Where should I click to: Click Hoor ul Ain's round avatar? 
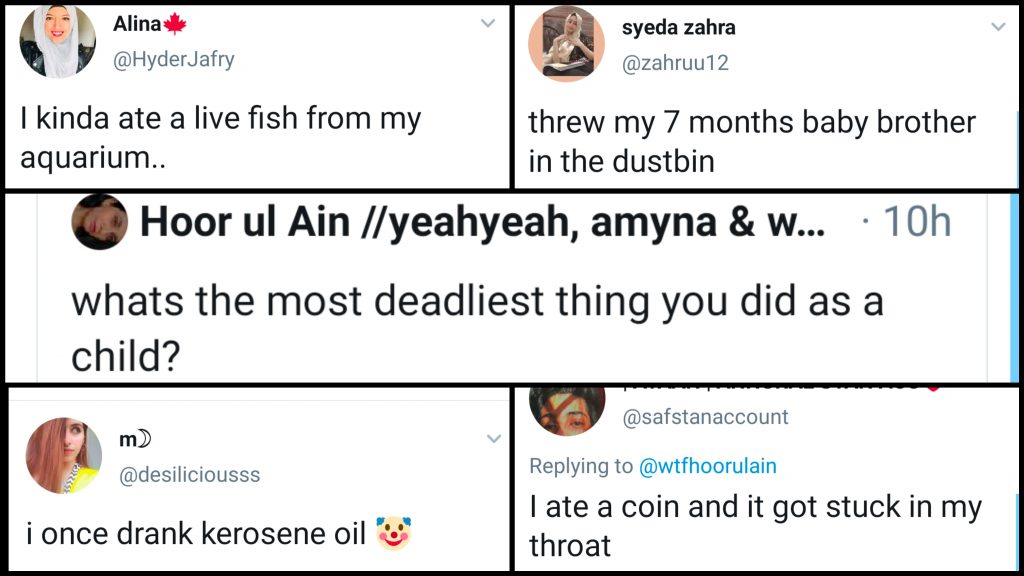click(100, 222)
